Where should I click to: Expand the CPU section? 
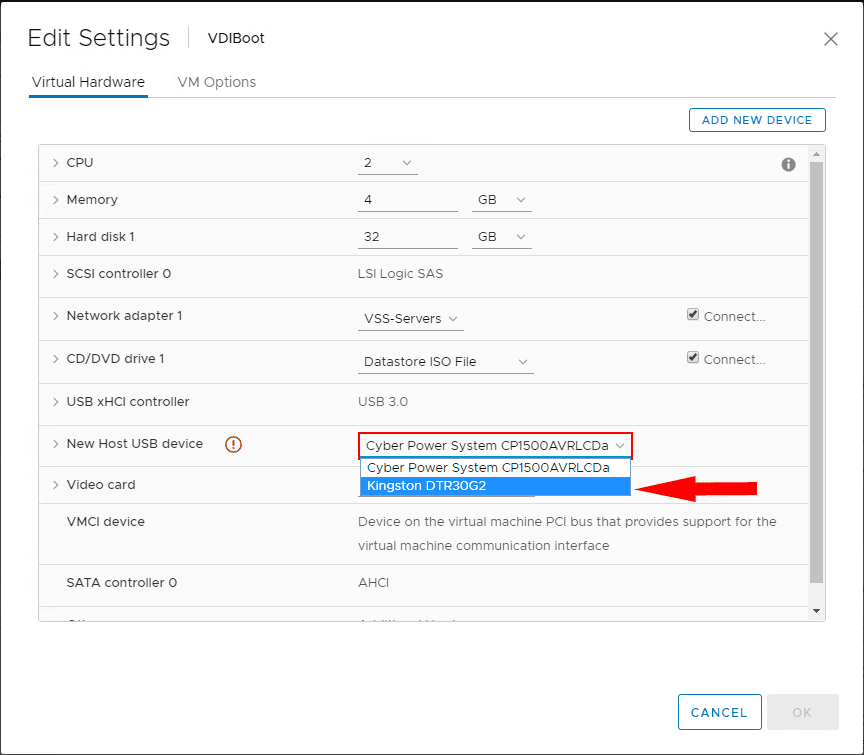coord(57,162)
